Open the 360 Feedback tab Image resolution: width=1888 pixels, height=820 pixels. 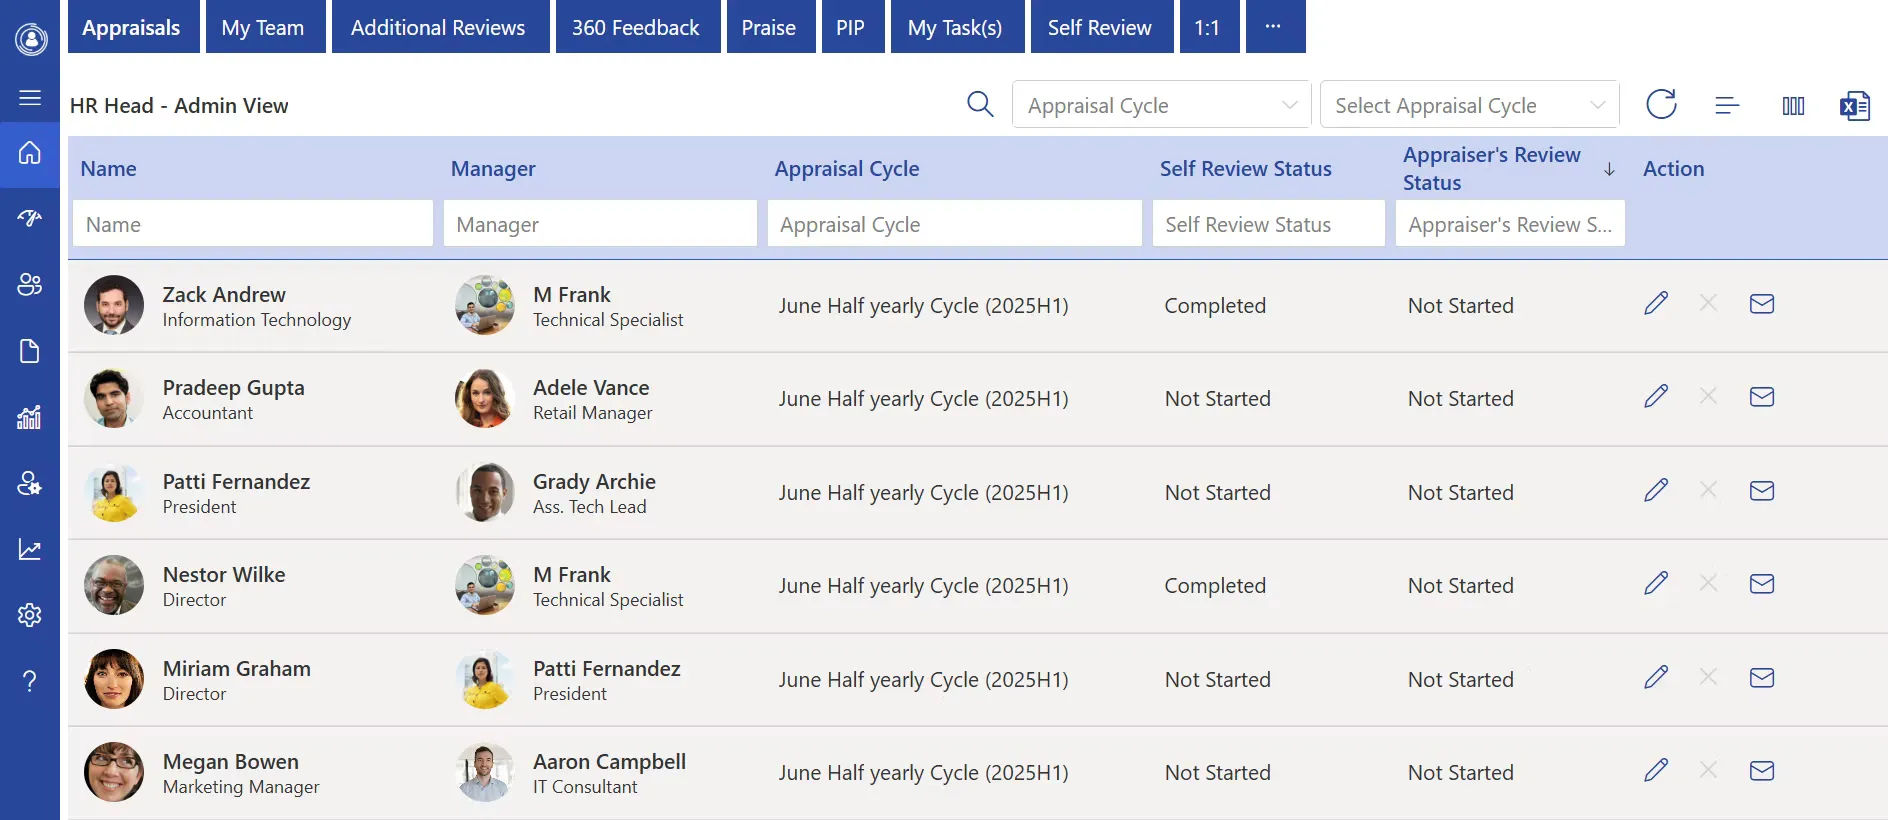click(636, 27)
